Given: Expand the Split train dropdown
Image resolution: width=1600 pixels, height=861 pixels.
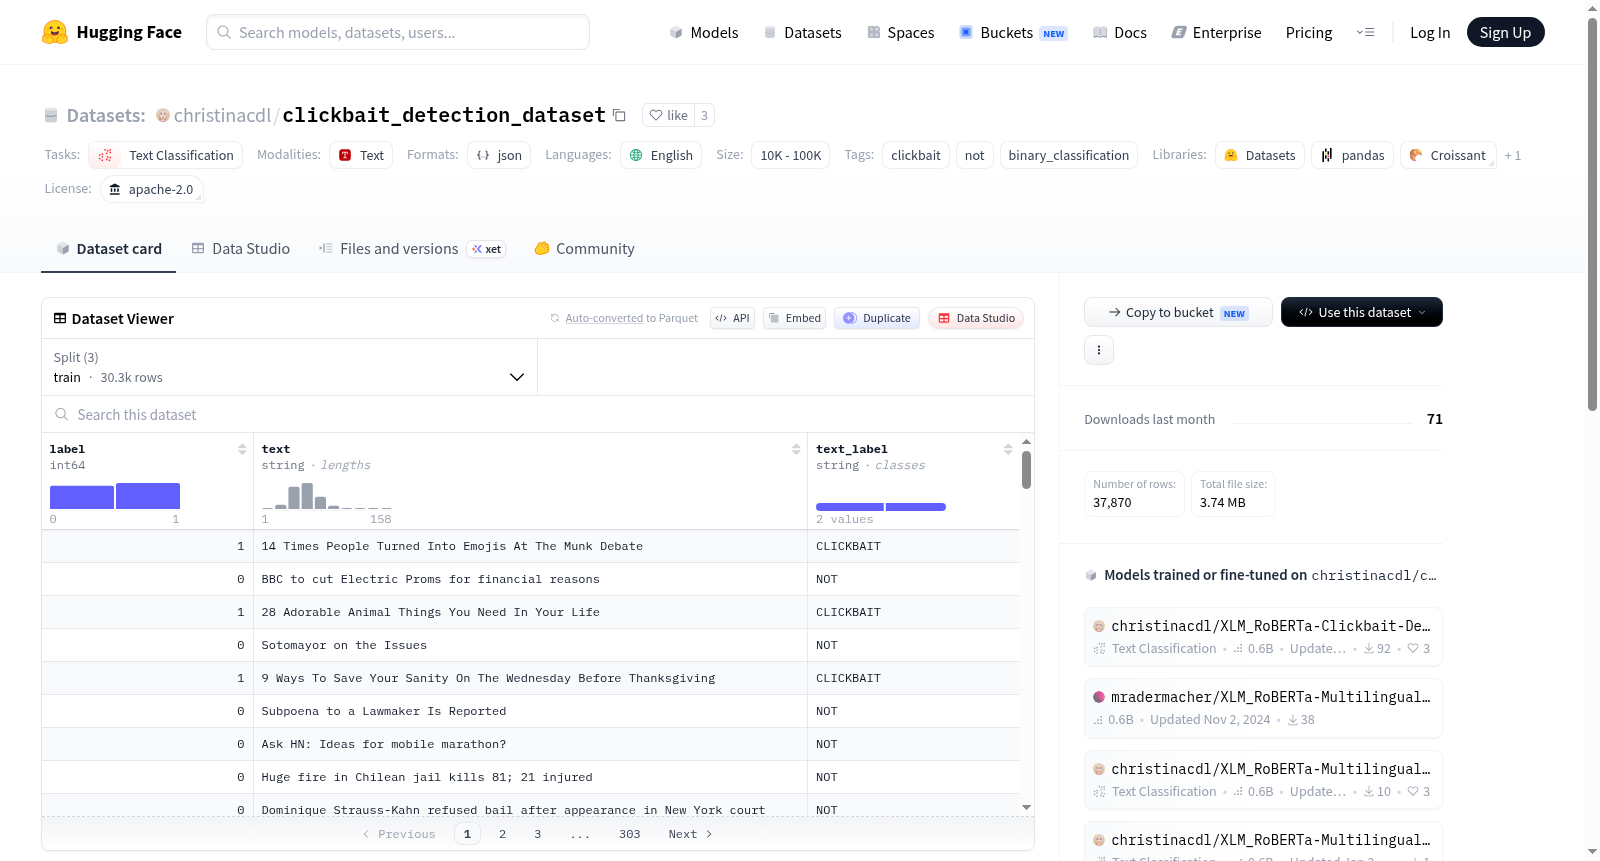Looking at the screenshot, I should [289, 367].
